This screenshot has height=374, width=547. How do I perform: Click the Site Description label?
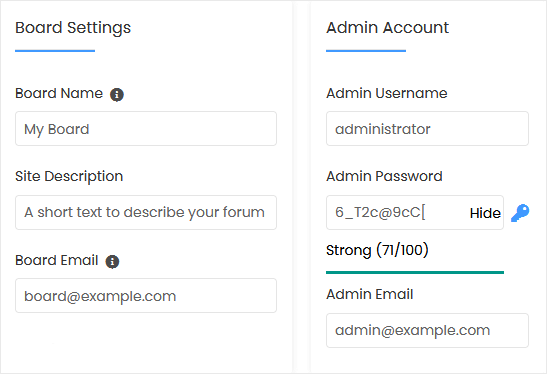point(69,177)
